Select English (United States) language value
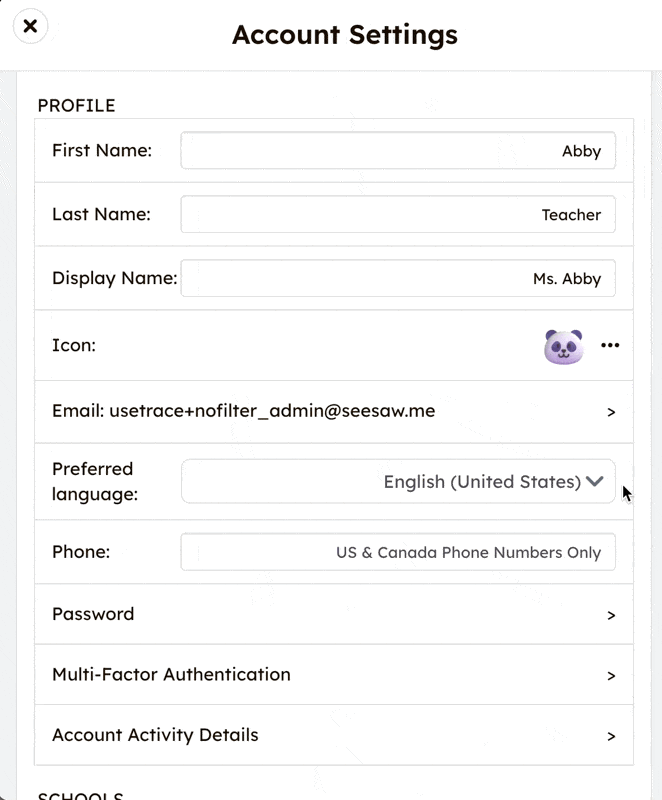This screenshot has width=662, height=800. click(x=484, y=481)
